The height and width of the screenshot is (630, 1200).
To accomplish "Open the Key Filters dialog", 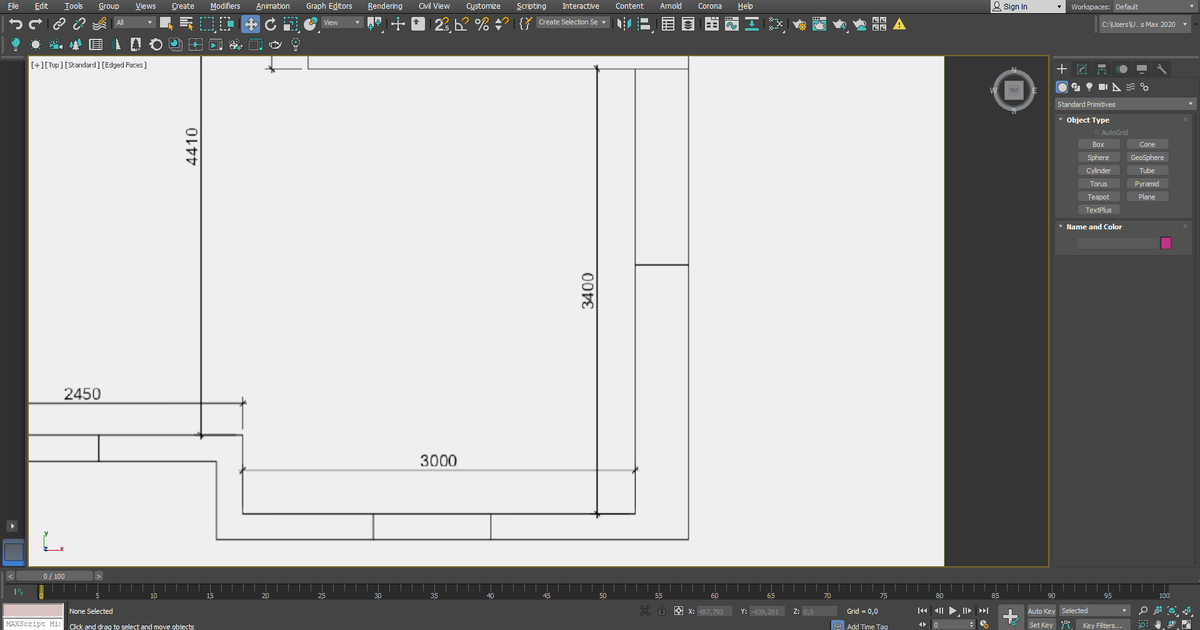I will 1102,625.
